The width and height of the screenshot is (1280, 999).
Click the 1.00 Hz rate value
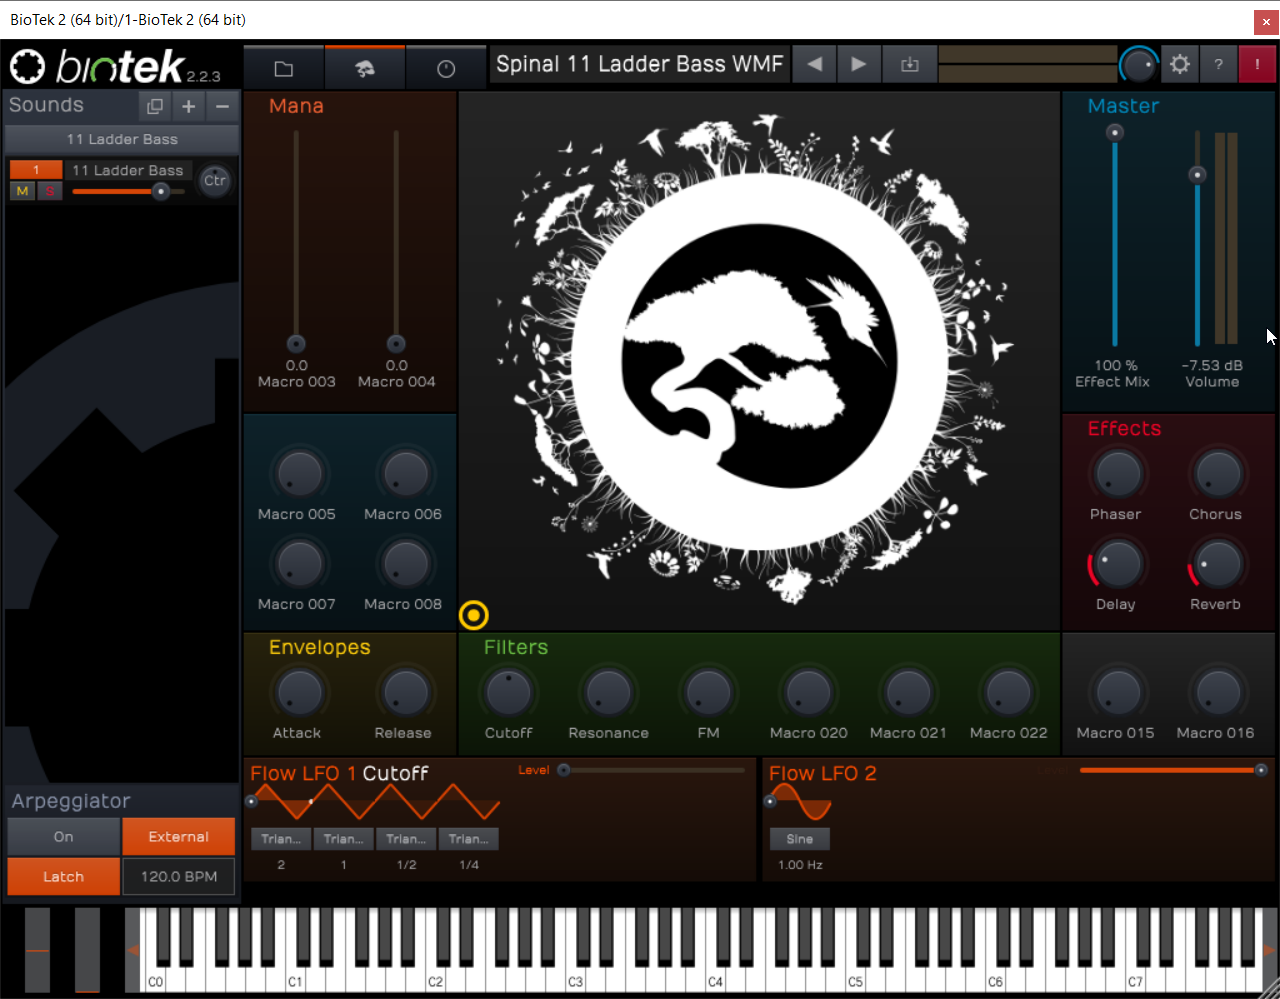800,865
